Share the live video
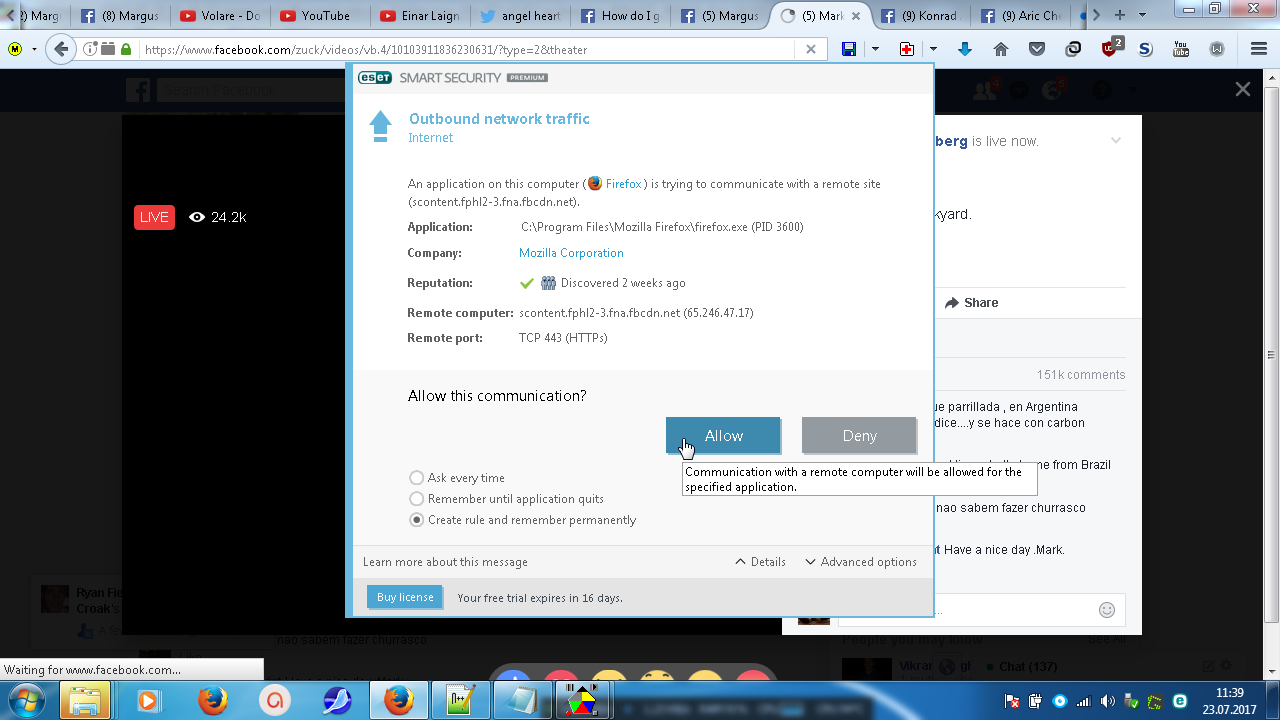Screen dimensions: 1280x720 point(971,303)
